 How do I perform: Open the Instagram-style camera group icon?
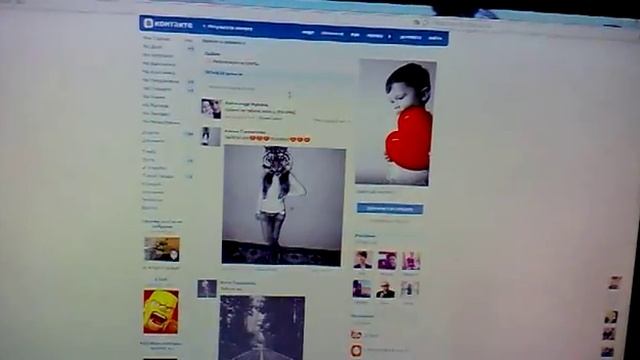point(356,335)
